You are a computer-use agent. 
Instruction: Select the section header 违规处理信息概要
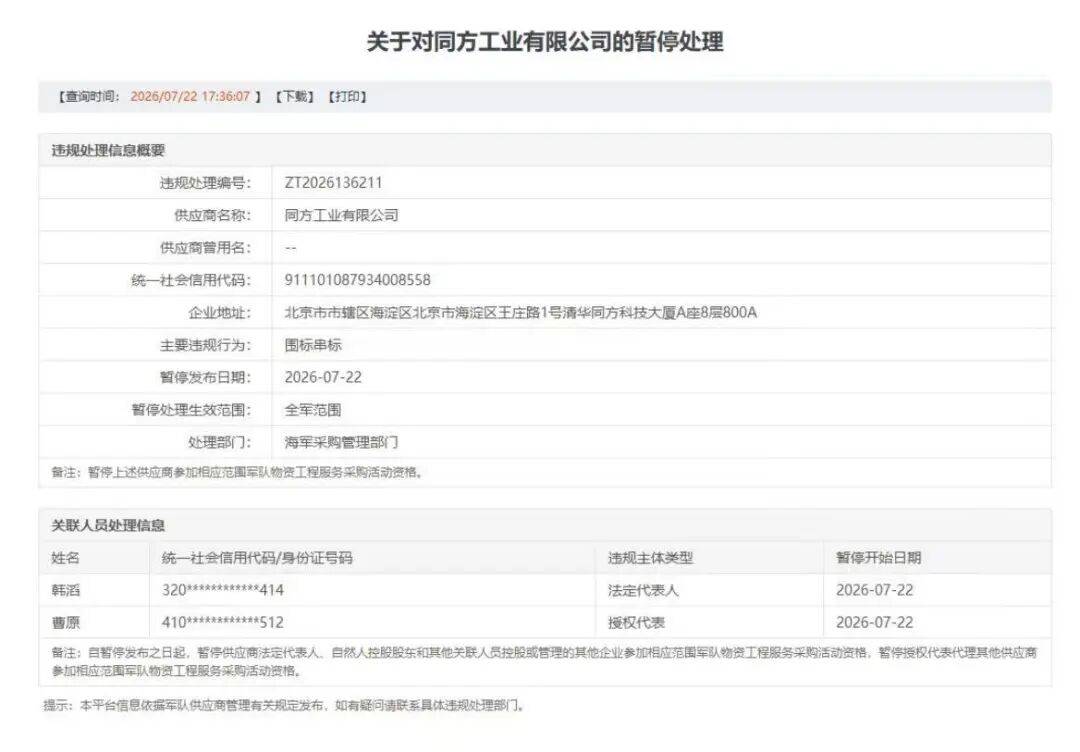[x=108, y=150]
